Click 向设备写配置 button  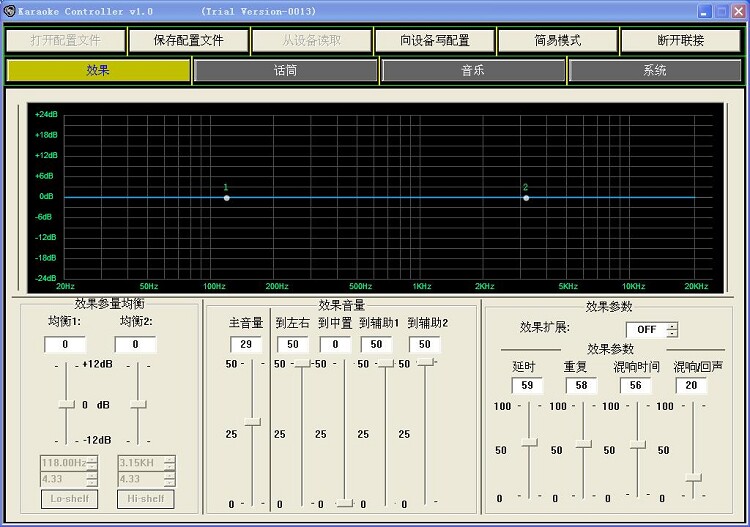point(435,40)
